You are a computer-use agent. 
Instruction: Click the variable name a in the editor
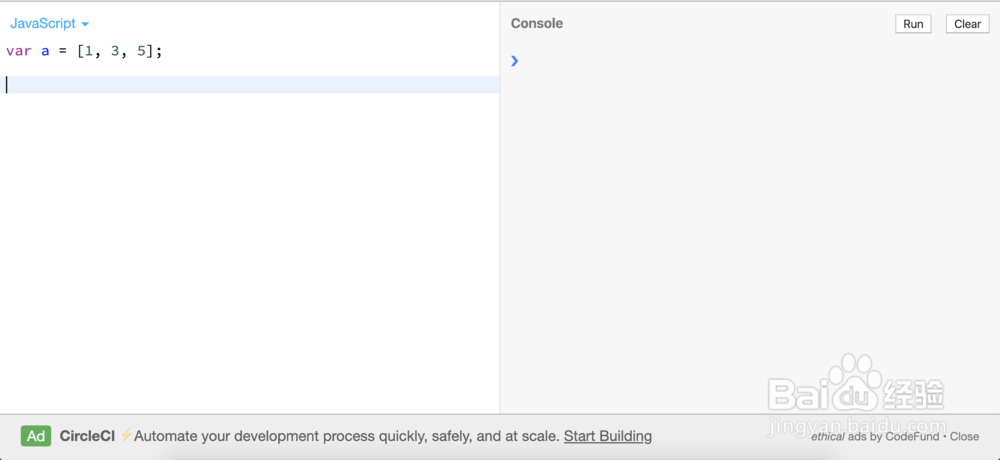(x=45, y=51)
